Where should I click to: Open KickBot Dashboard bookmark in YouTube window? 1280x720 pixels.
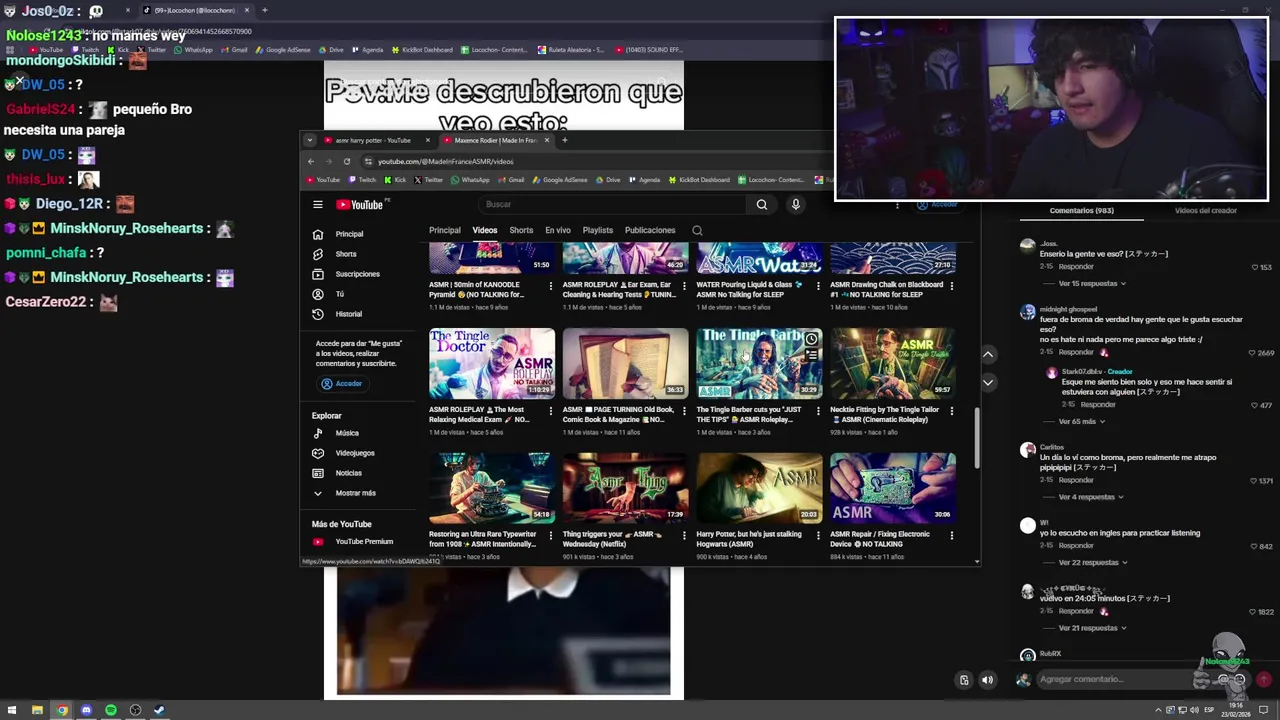click(x=699, y=180)
